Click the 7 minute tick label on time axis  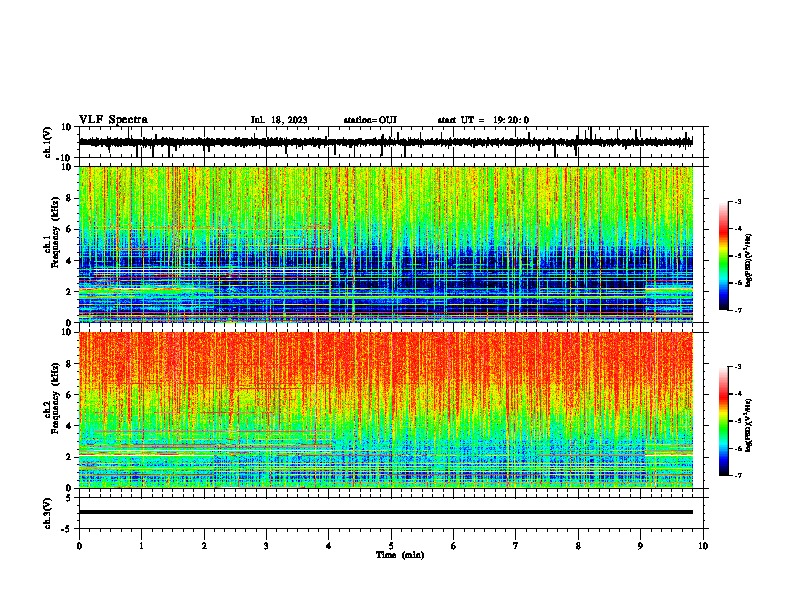pos(516,546)
